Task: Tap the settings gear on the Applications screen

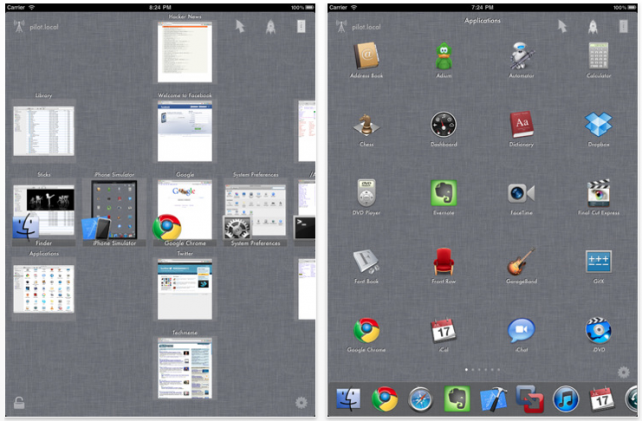Action: tap(624, 372)
